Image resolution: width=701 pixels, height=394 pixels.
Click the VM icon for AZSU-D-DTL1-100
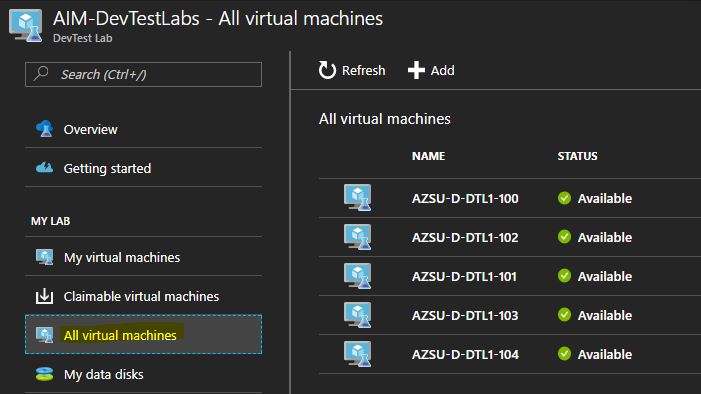358,198
